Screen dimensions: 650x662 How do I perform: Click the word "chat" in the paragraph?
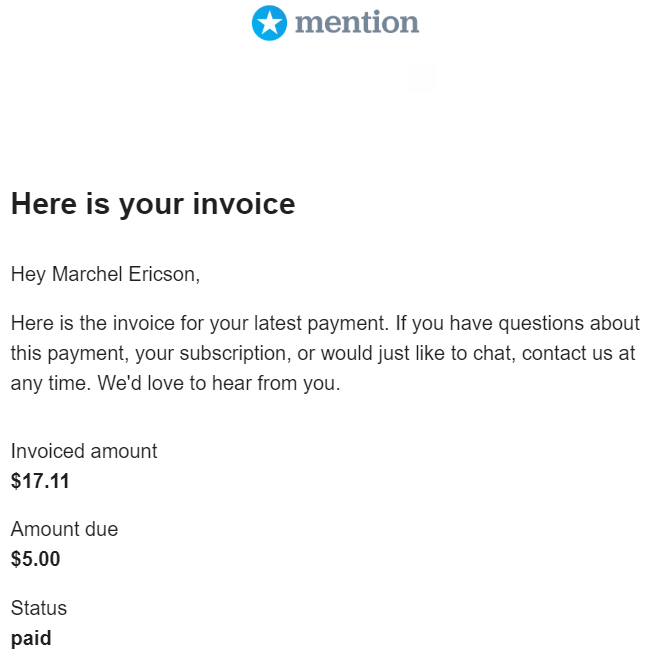point(492,354)
